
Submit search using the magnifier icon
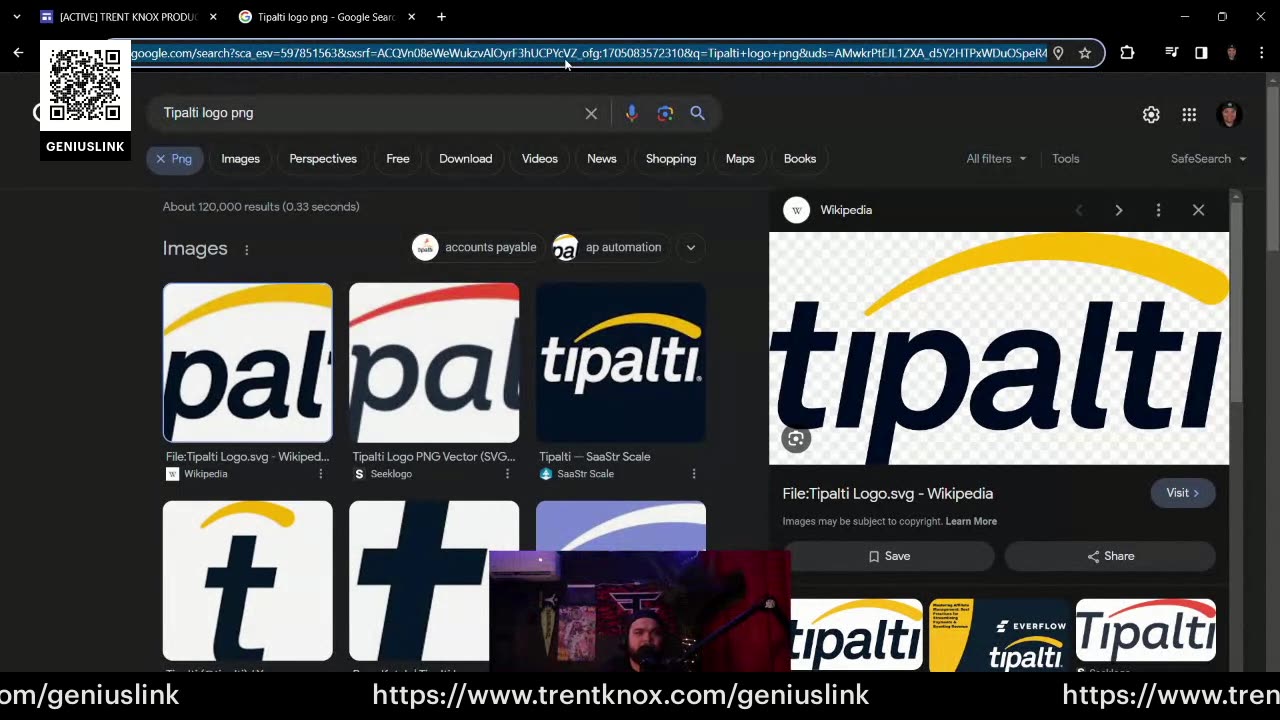point(697,113)
